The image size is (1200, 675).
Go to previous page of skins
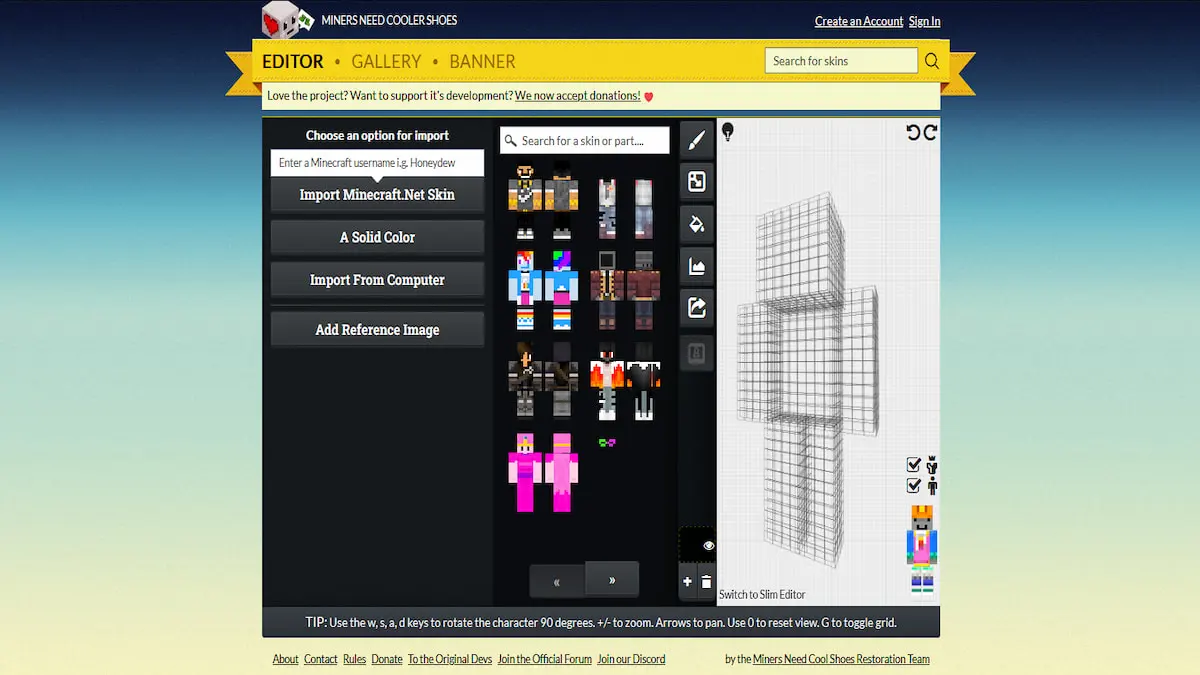pyautogui.click(x=556, y=581)
